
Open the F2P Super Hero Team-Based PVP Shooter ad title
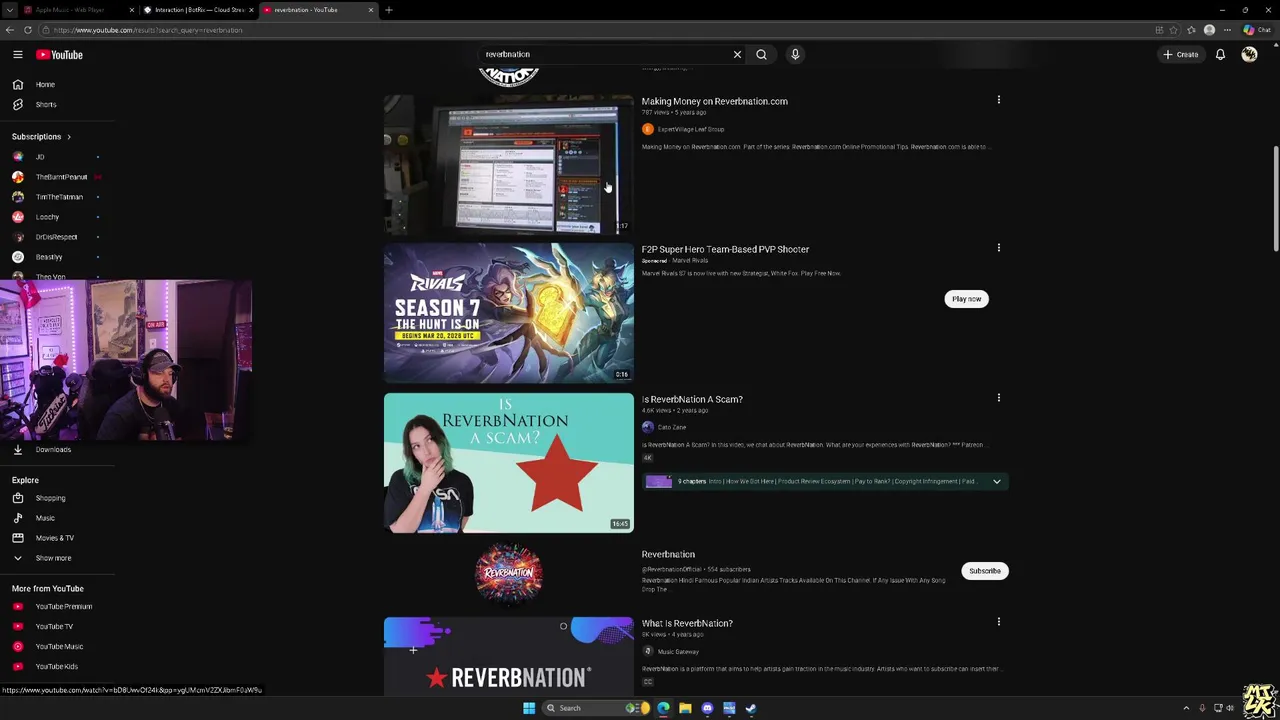725,249
